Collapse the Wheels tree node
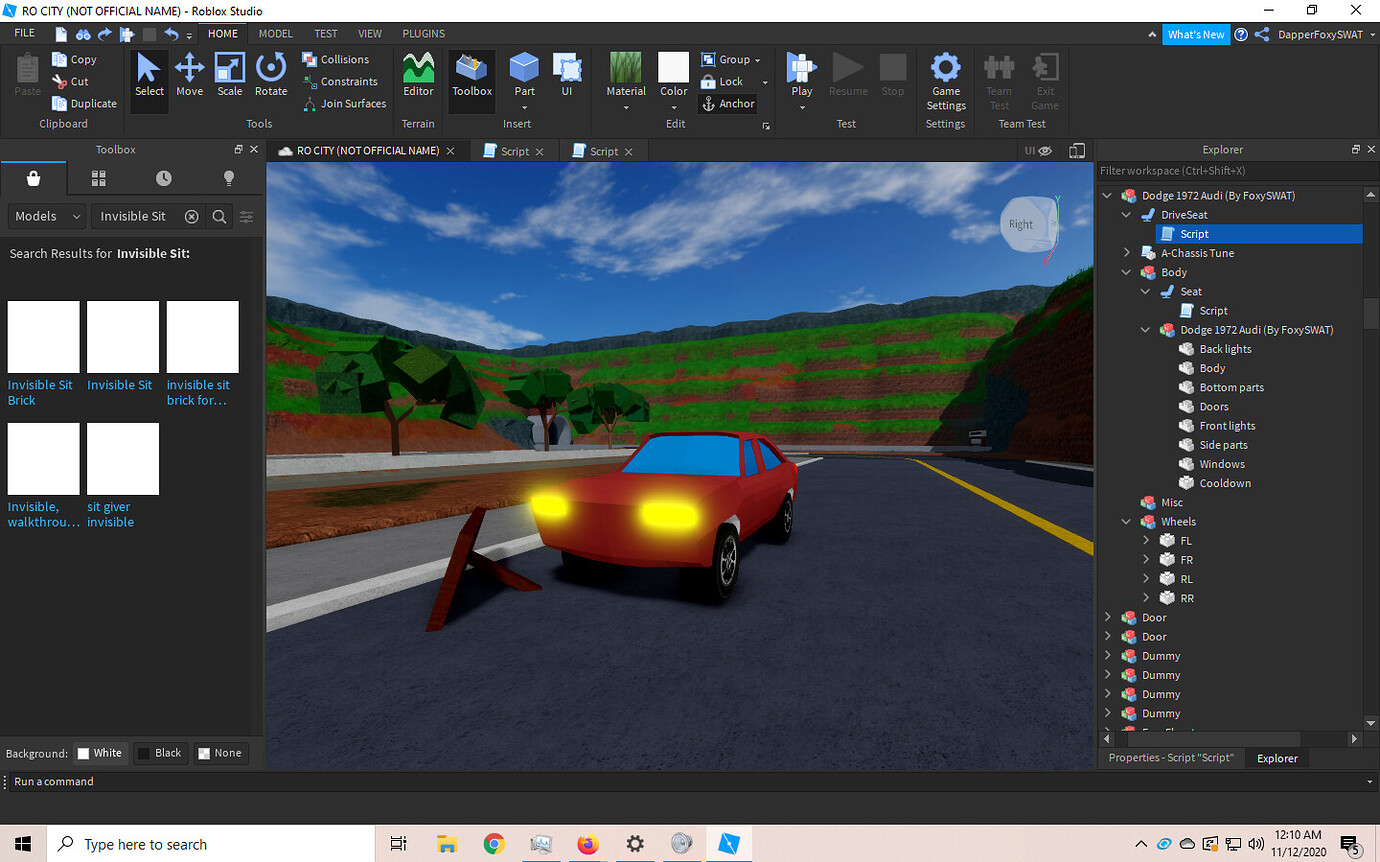The width and height of the screenshot is (1380, 862). (1127, 522)
